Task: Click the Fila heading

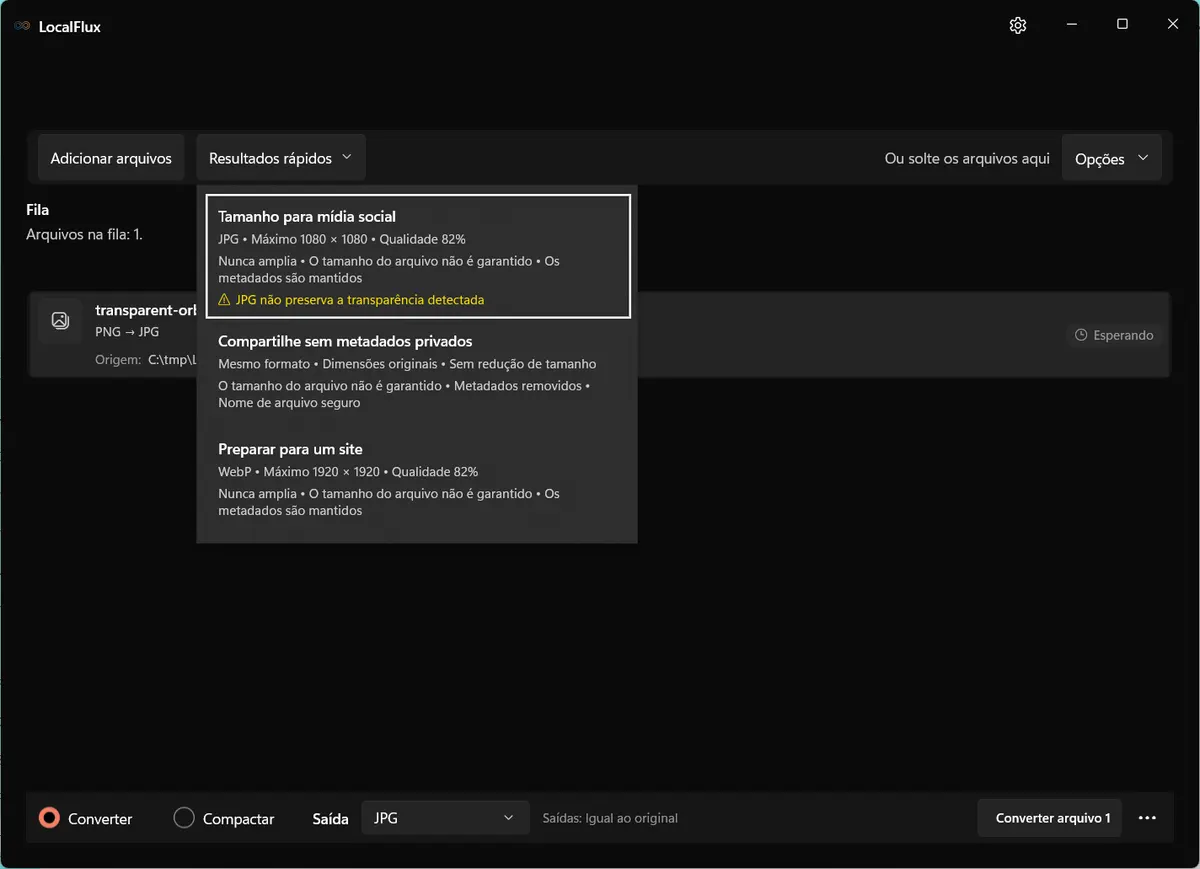Action: pyautogui.click(x=37, y=210)
